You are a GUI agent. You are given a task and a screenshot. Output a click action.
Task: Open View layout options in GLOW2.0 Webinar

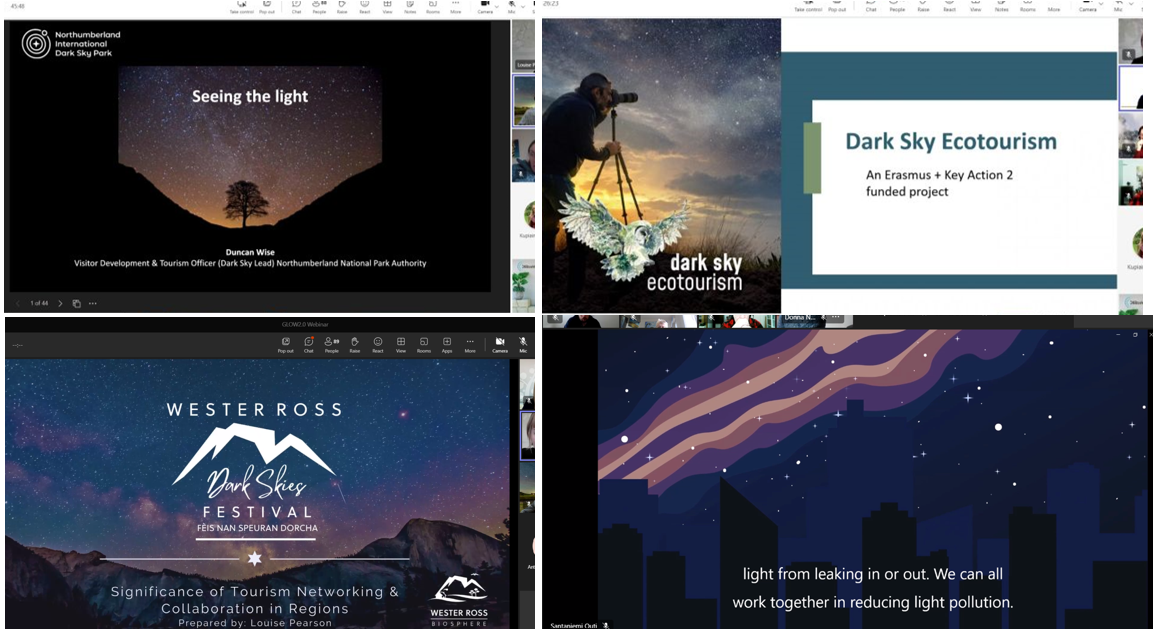(401, 344)
